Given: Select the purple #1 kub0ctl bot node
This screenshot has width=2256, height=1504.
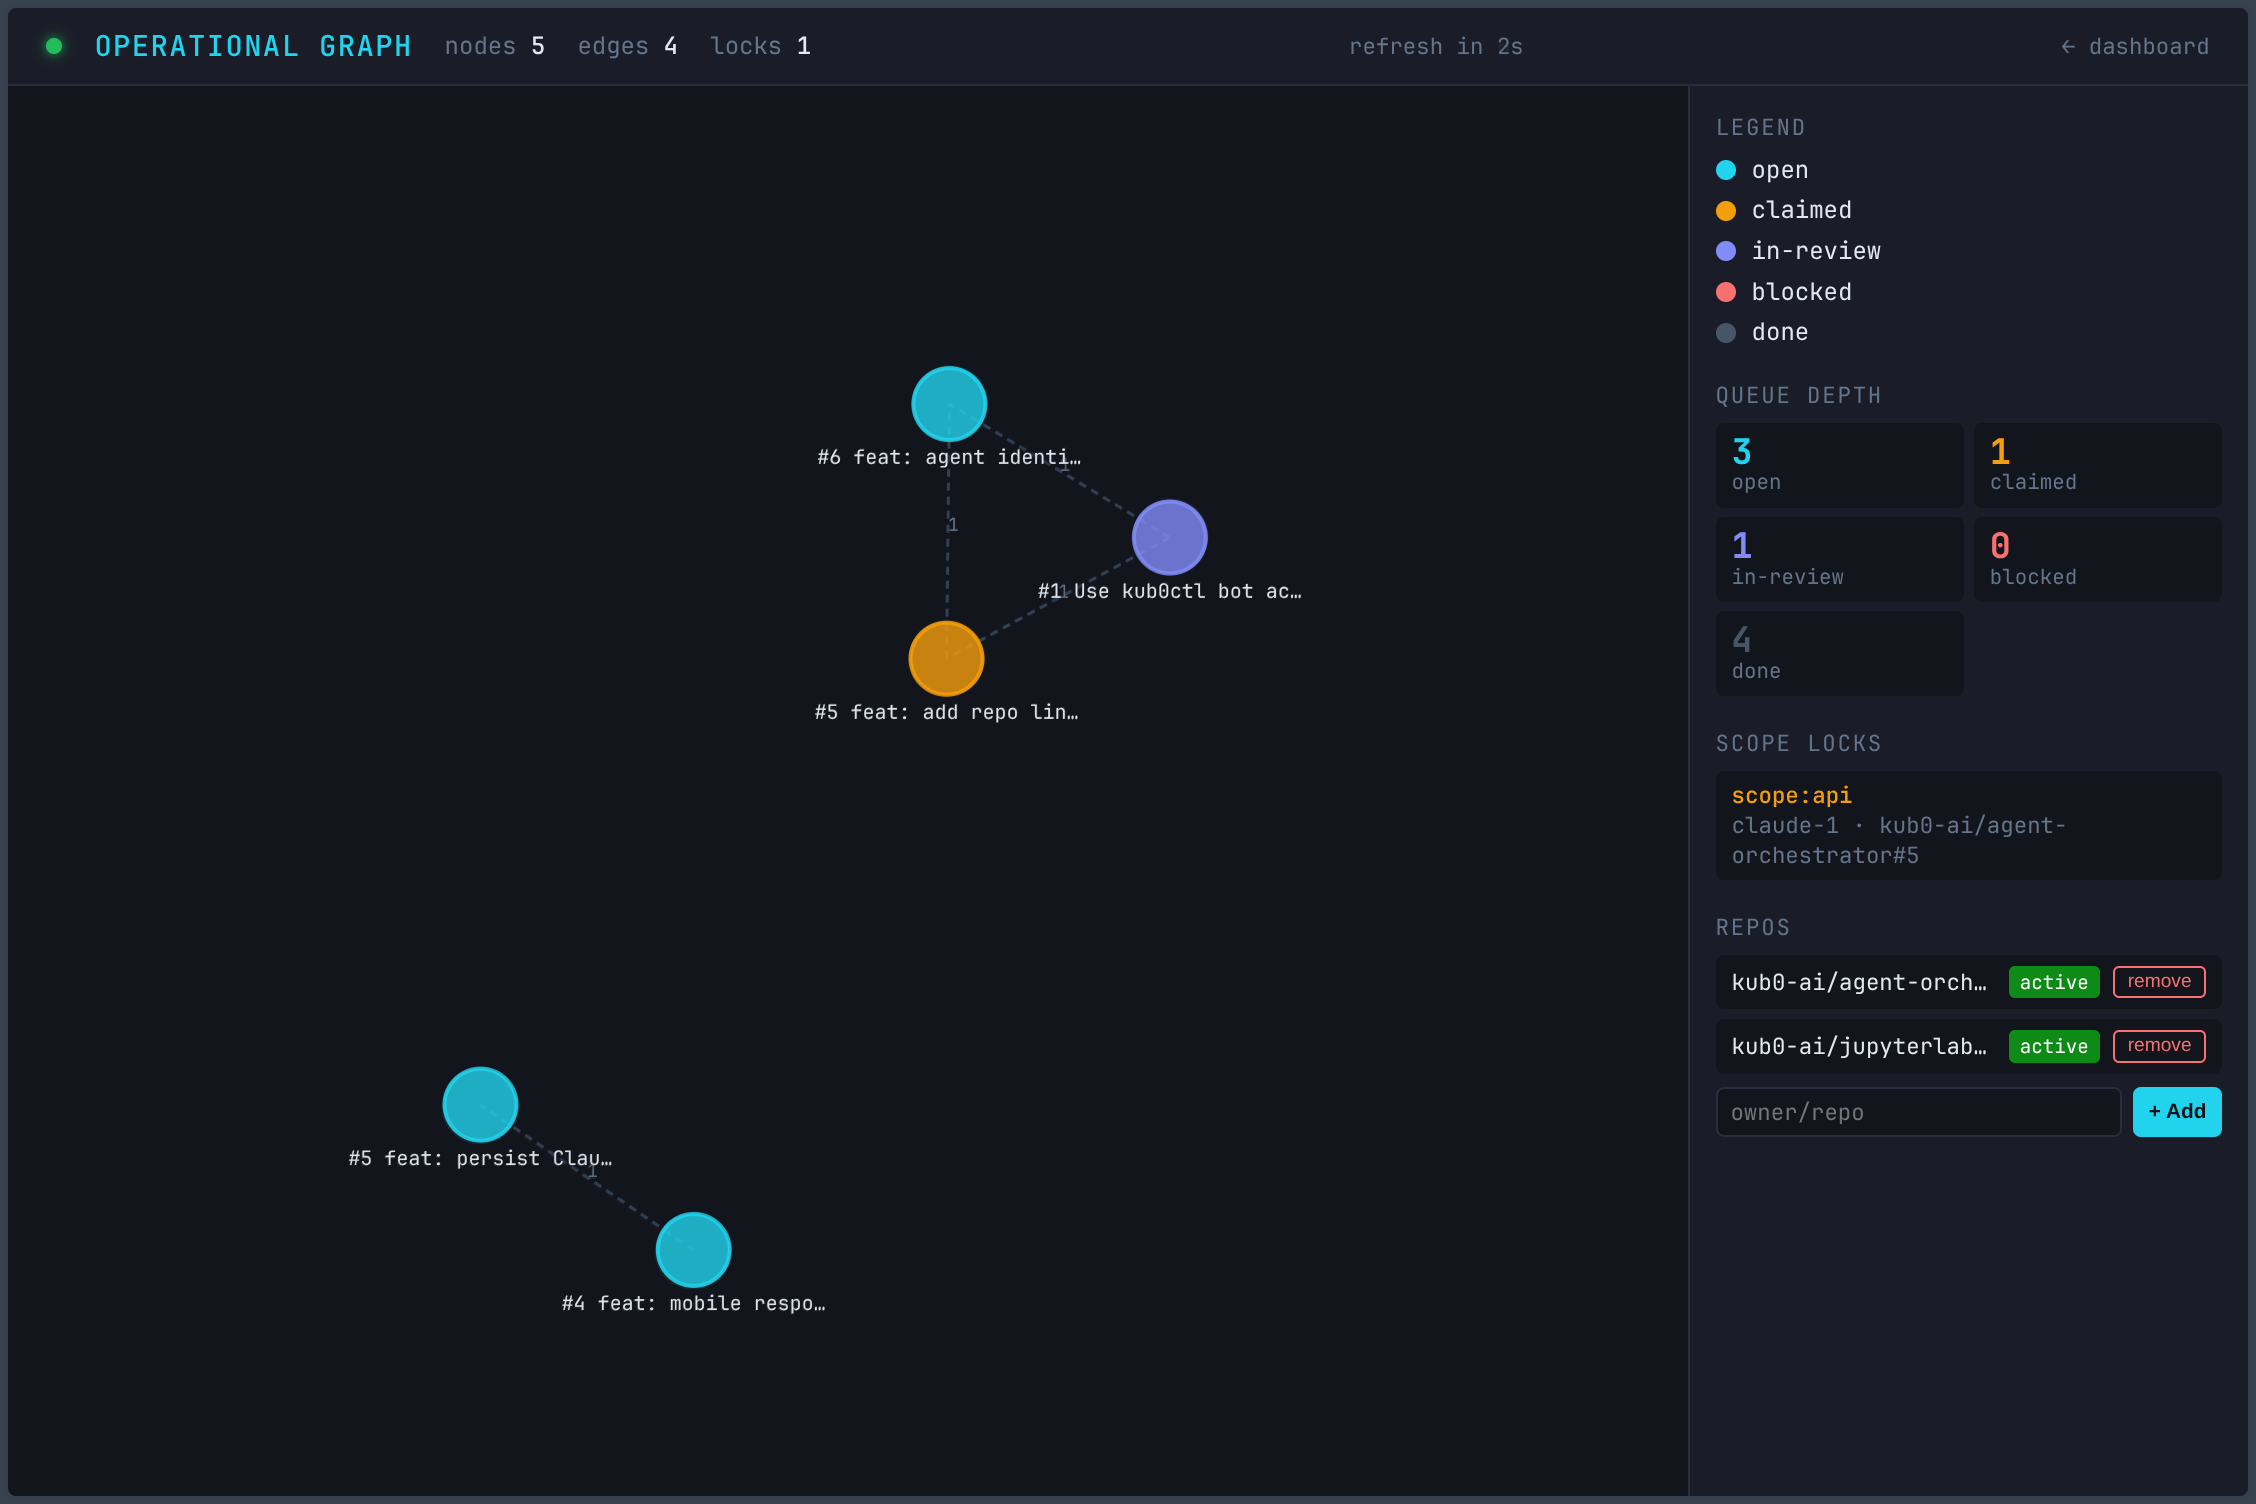Looking at the screenshot, I should 1169,537.
